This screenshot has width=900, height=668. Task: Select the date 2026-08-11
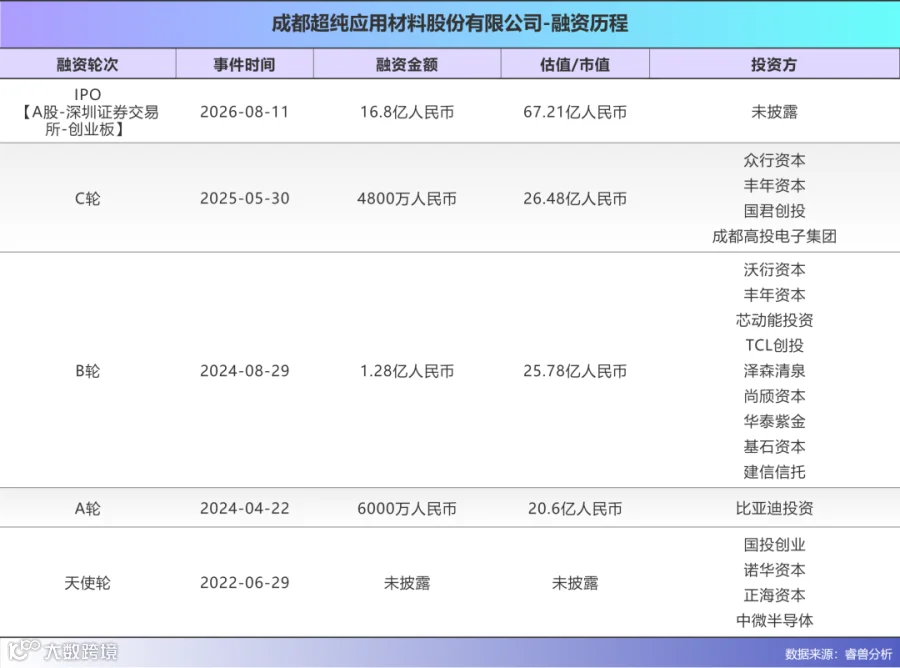tap(245, 112)
